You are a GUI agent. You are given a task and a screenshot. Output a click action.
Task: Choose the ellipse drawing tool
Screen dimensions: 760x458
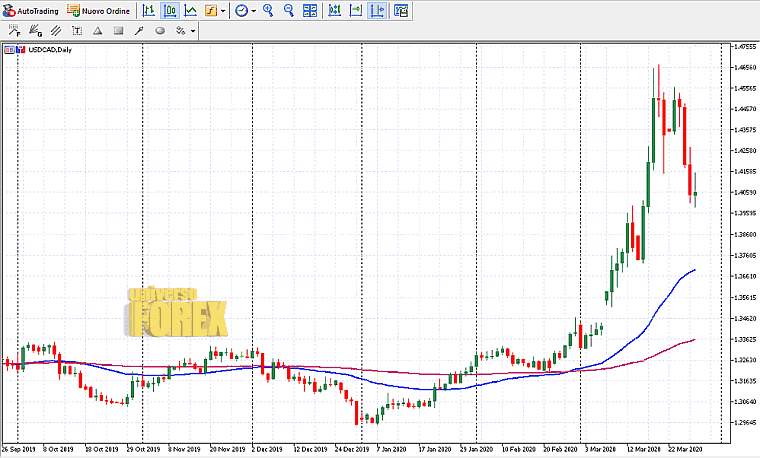(159, 31)
